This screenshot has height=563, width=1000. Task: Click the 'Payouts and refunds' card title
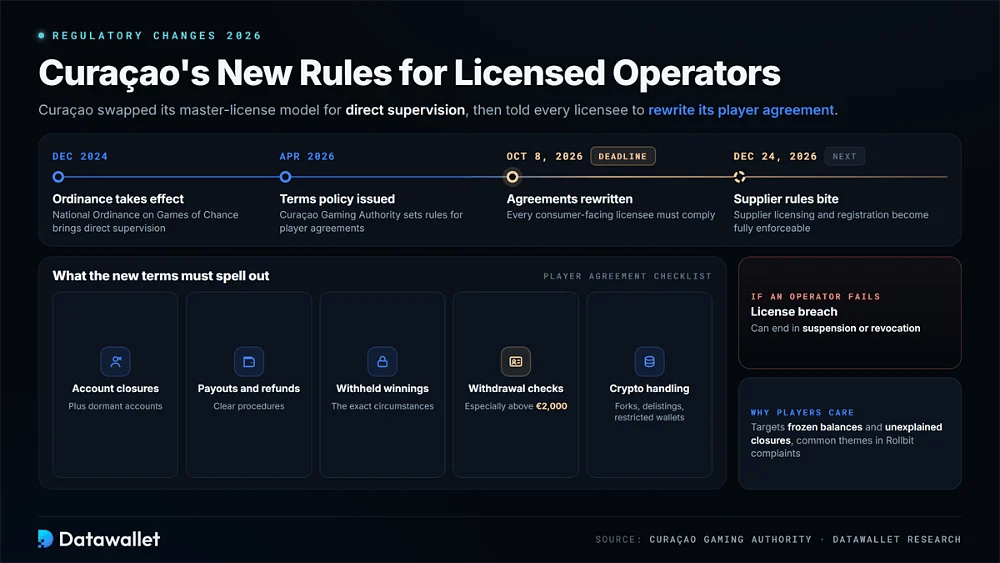click(249, 388)
